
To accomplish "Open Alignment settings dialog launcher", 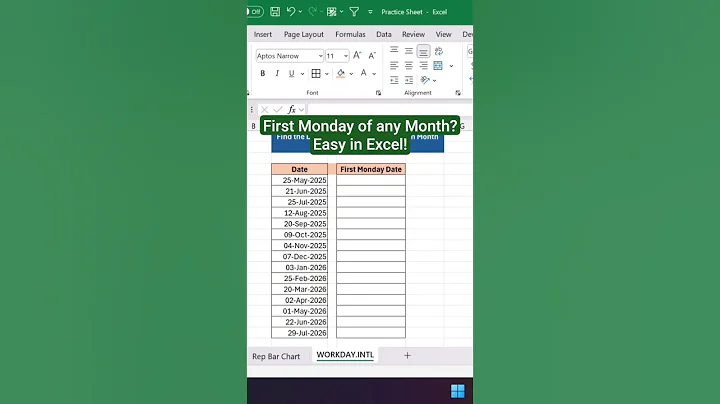I will 458,93.
